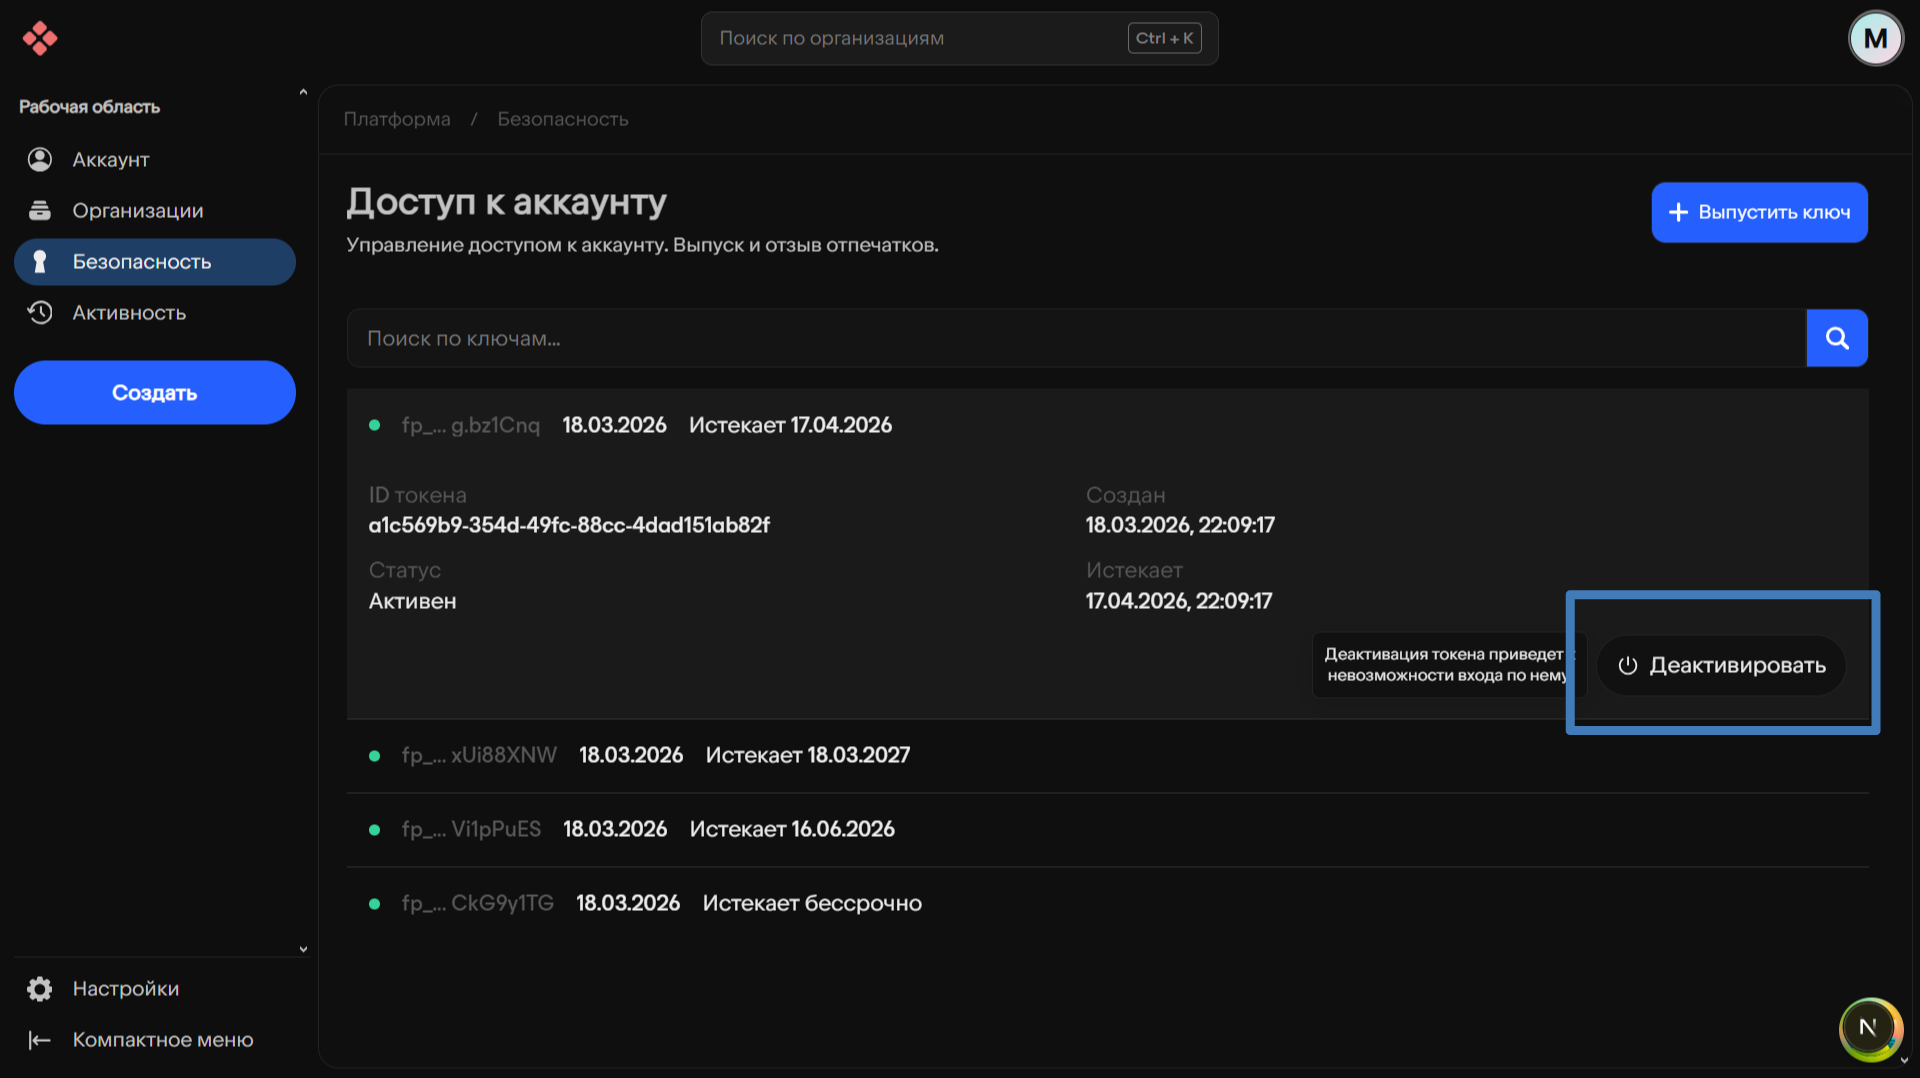The height and width of the screenshot is (1078, 1920).
Task: Open the user avatar M menu
Action: tap(1875, 38)
